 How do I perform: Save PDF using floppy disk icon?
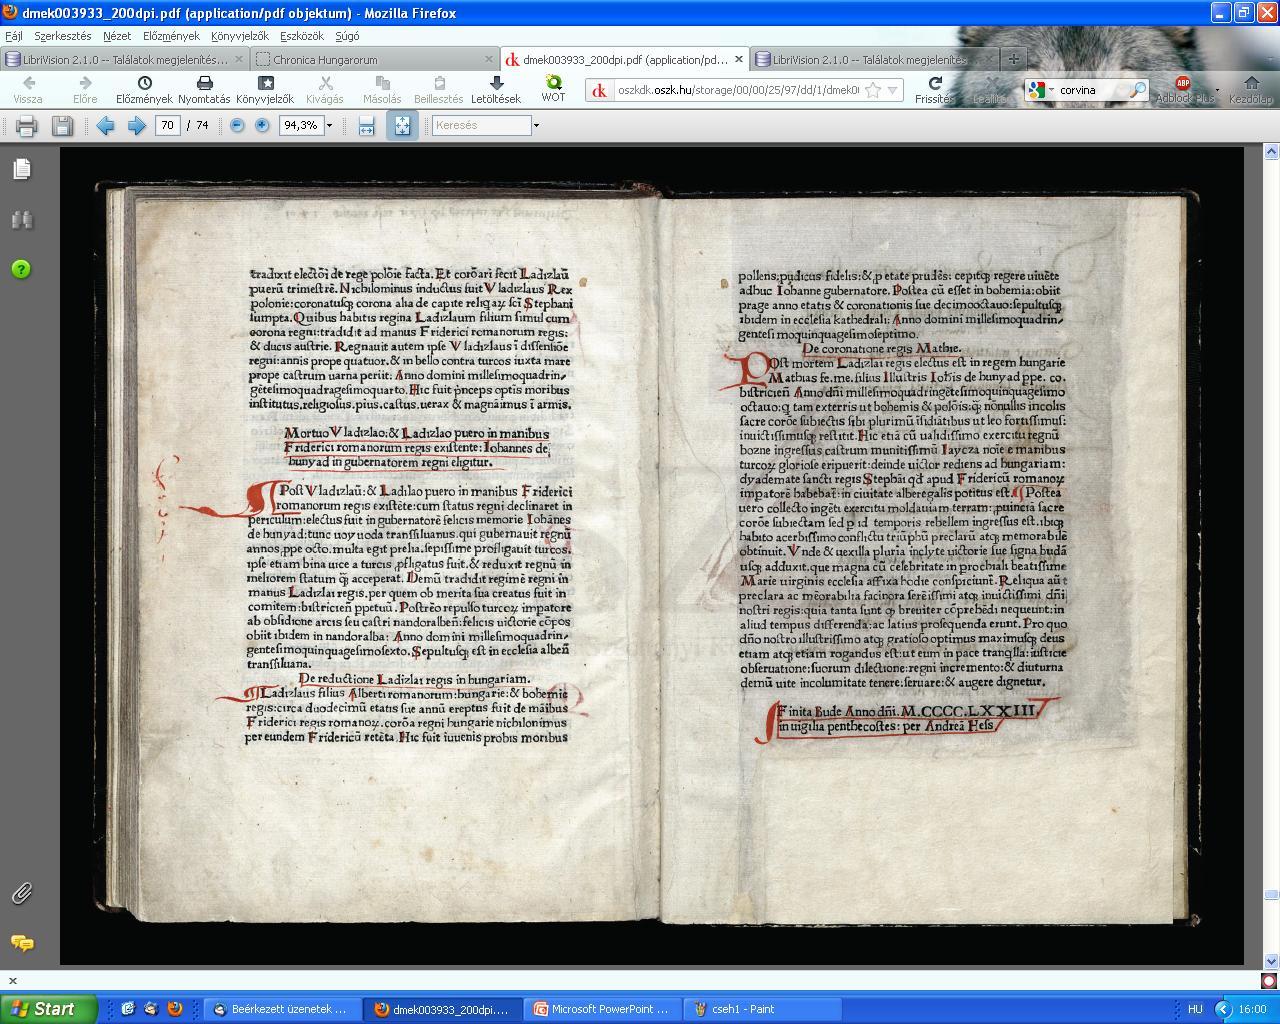click(62, 125)
